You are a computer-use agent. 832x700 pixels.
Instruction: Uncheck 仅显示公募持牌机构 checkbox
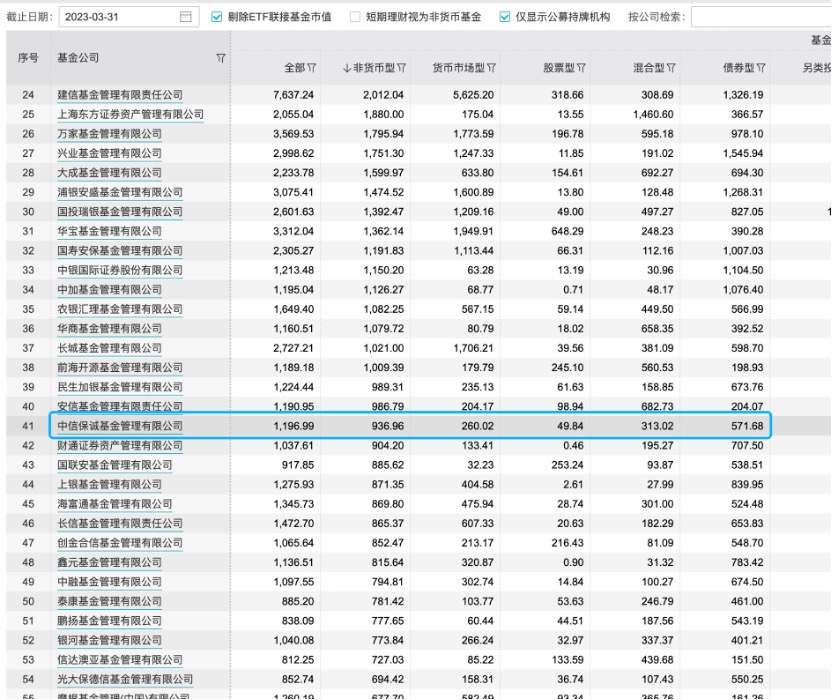pyautogui.click(x=505, y=17)
